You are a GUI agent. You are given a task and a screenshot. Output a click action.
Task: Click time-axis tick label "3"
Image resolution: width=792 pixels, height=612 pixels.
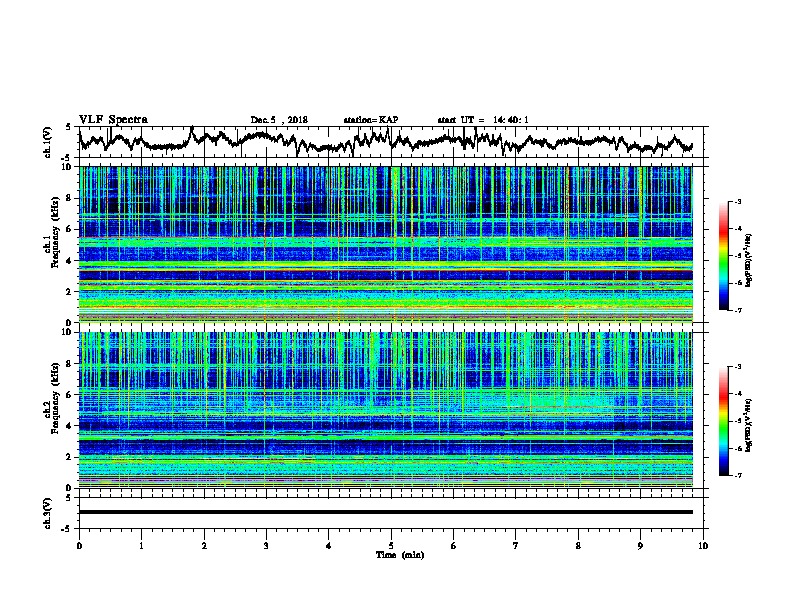point(266,546)
